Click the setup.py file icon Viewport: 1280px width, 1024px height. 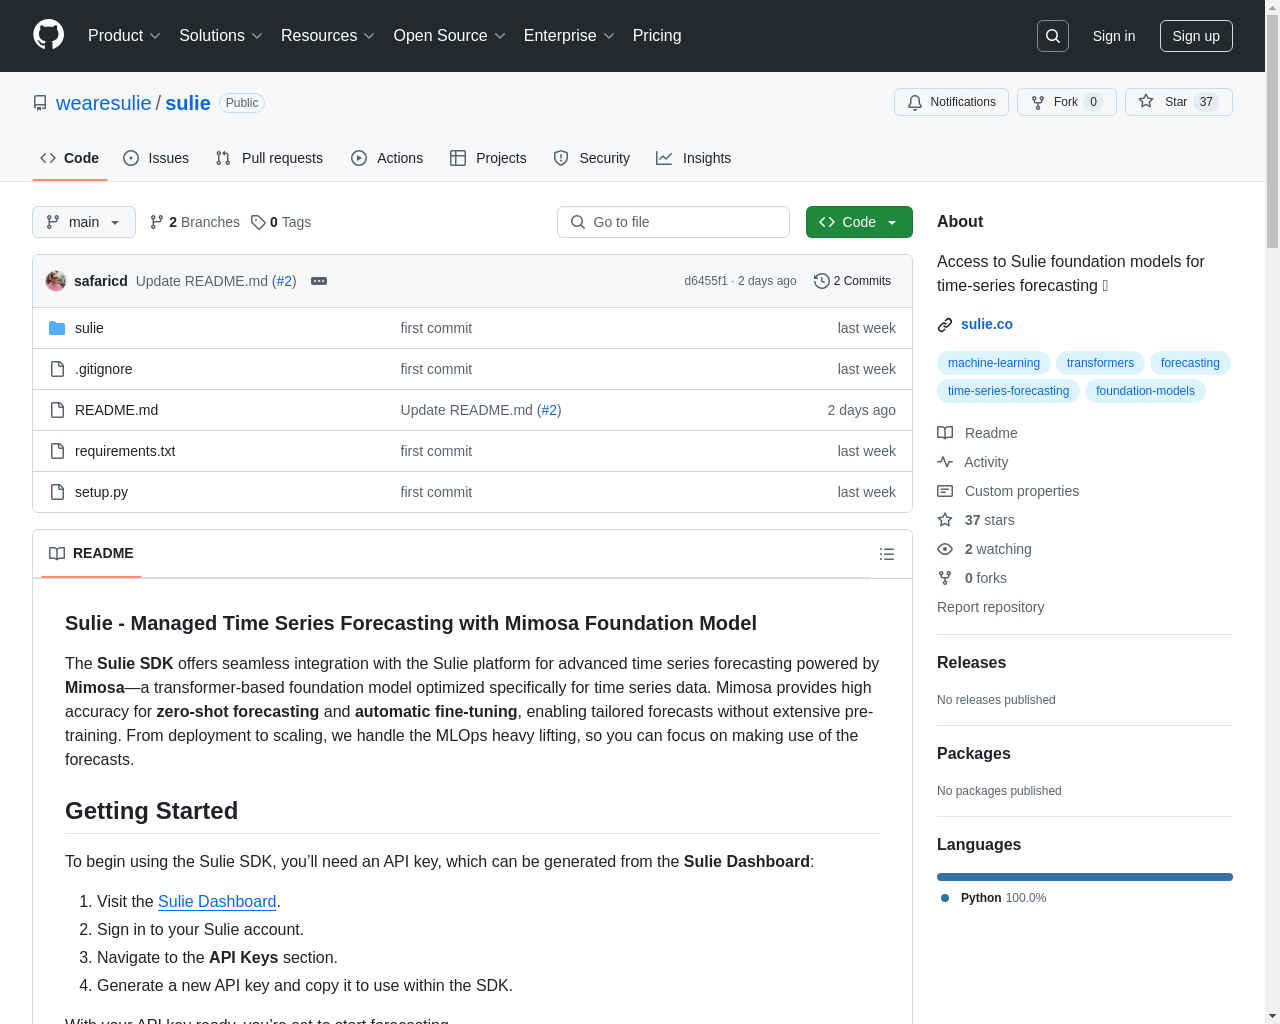tap(57, 492)
